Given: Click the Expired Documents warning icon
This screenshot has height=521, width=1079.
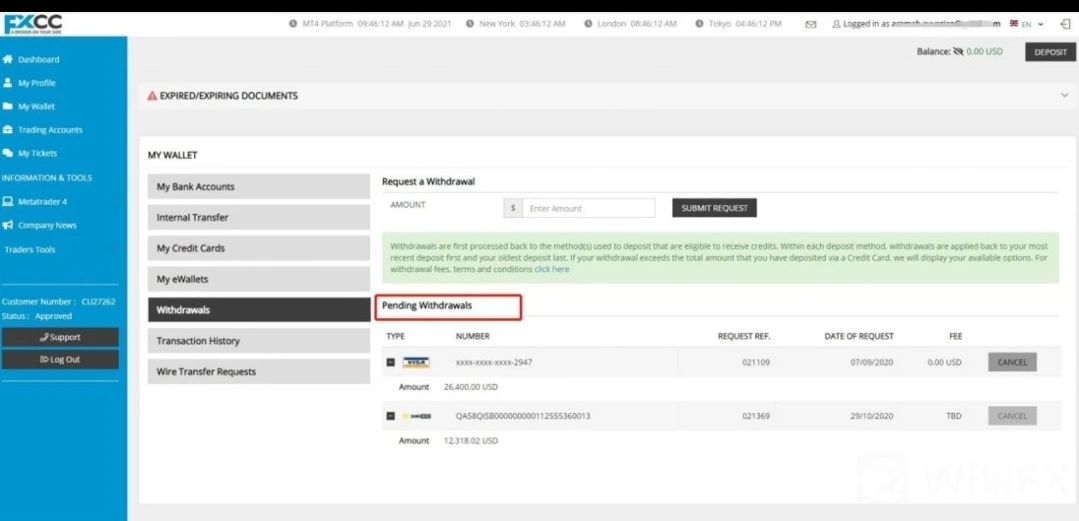Looking at the screenshot, I should [x=152, y=96].
